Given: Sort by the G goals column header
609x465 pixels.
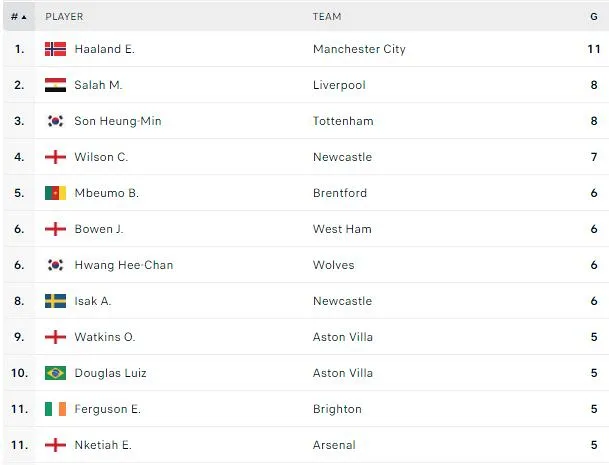Looking at the screenshot, I should [x=594, y=16].
